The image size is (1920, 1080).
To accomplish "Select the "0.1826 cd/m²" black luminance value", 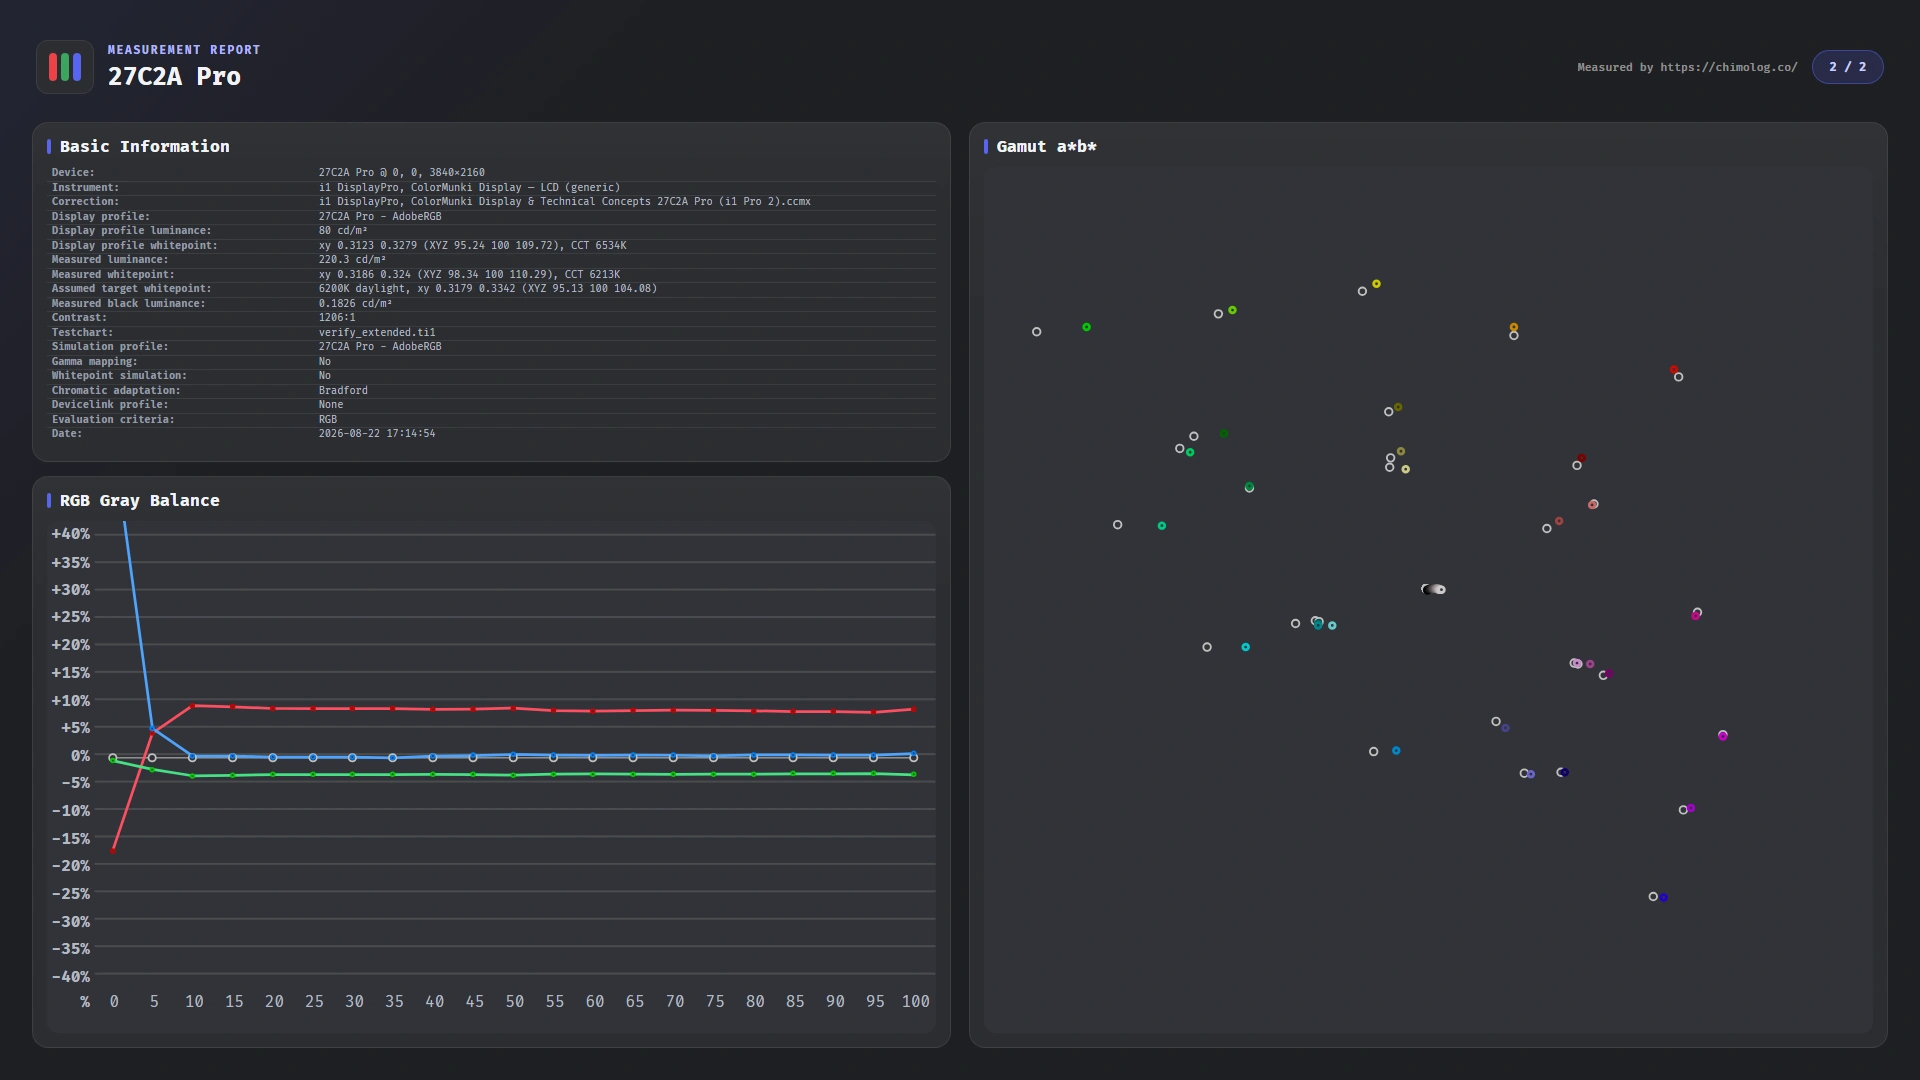I will pos(355,304).
